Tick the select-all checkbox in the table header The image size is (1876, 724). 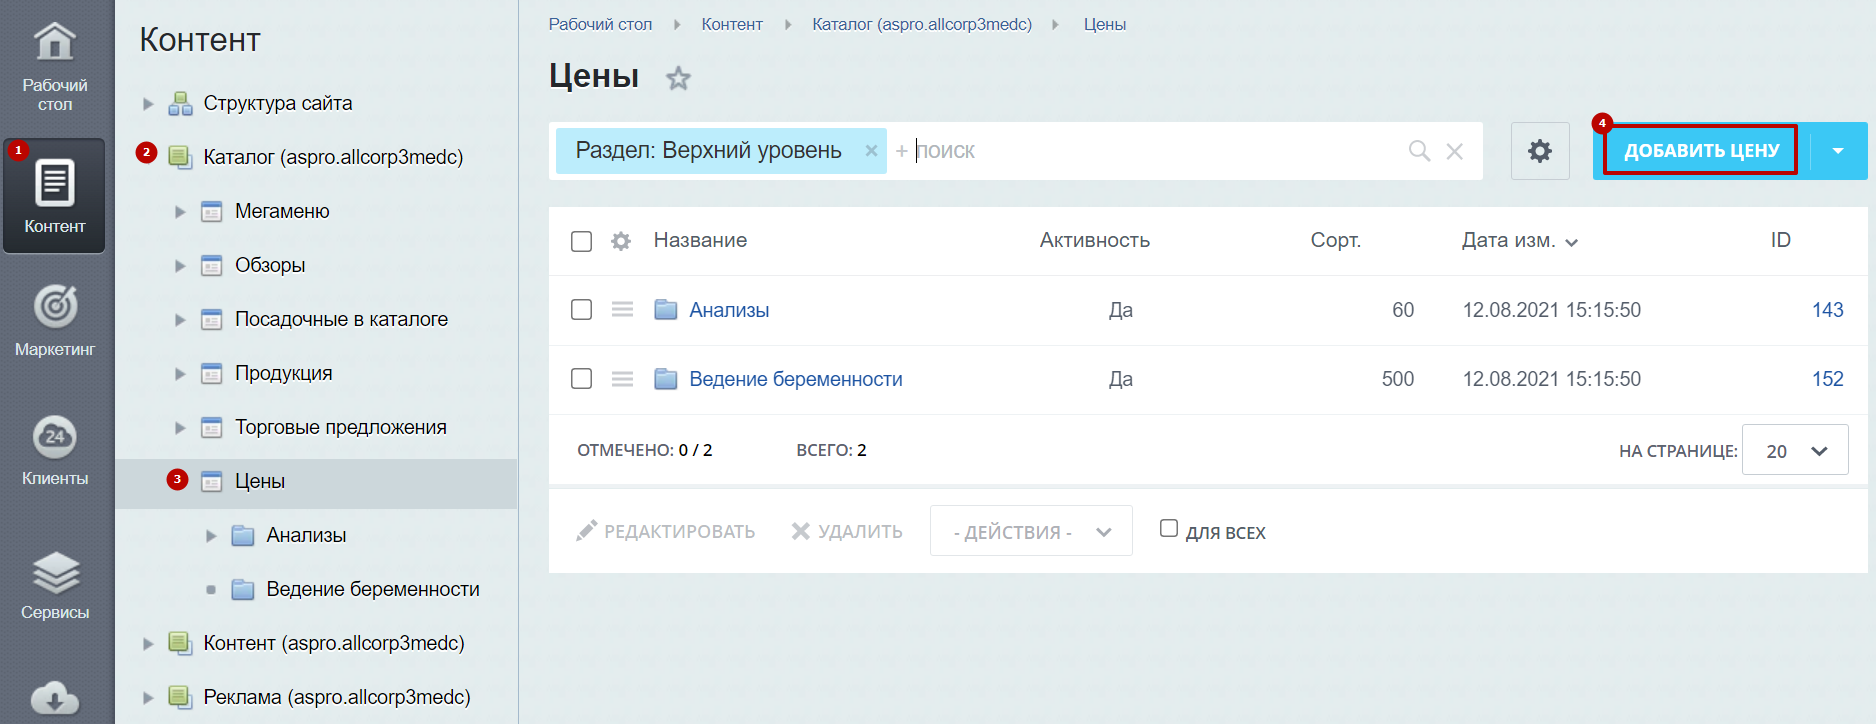coord(581,241)
